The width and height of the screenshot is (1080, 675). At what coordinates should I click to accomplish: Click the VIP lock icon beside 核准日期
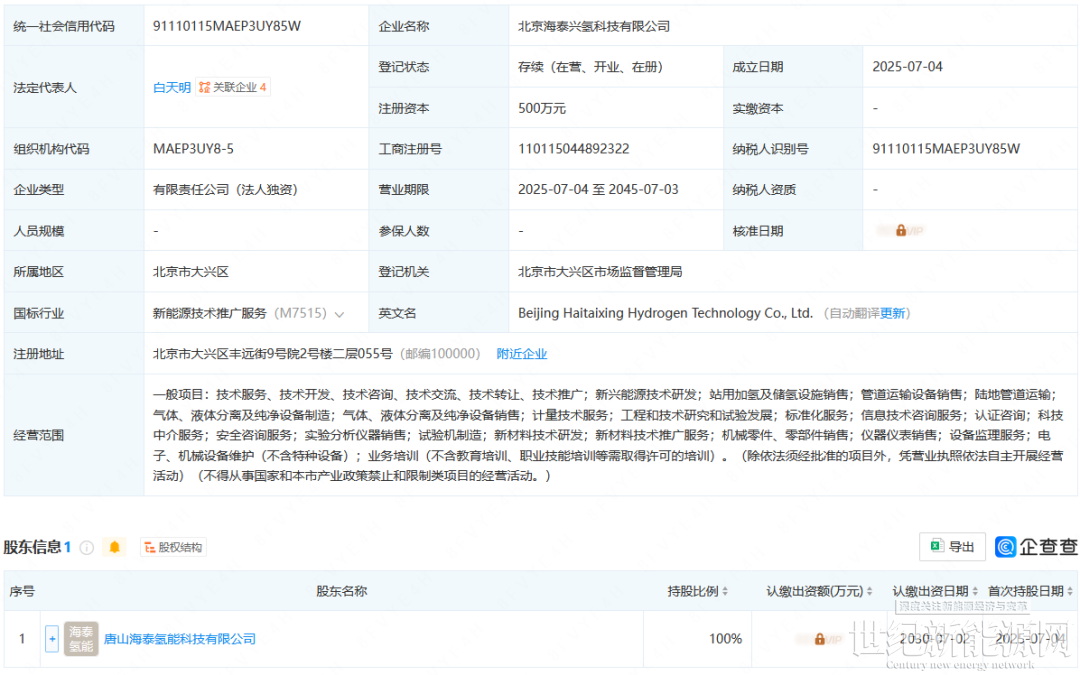point(900,231)
